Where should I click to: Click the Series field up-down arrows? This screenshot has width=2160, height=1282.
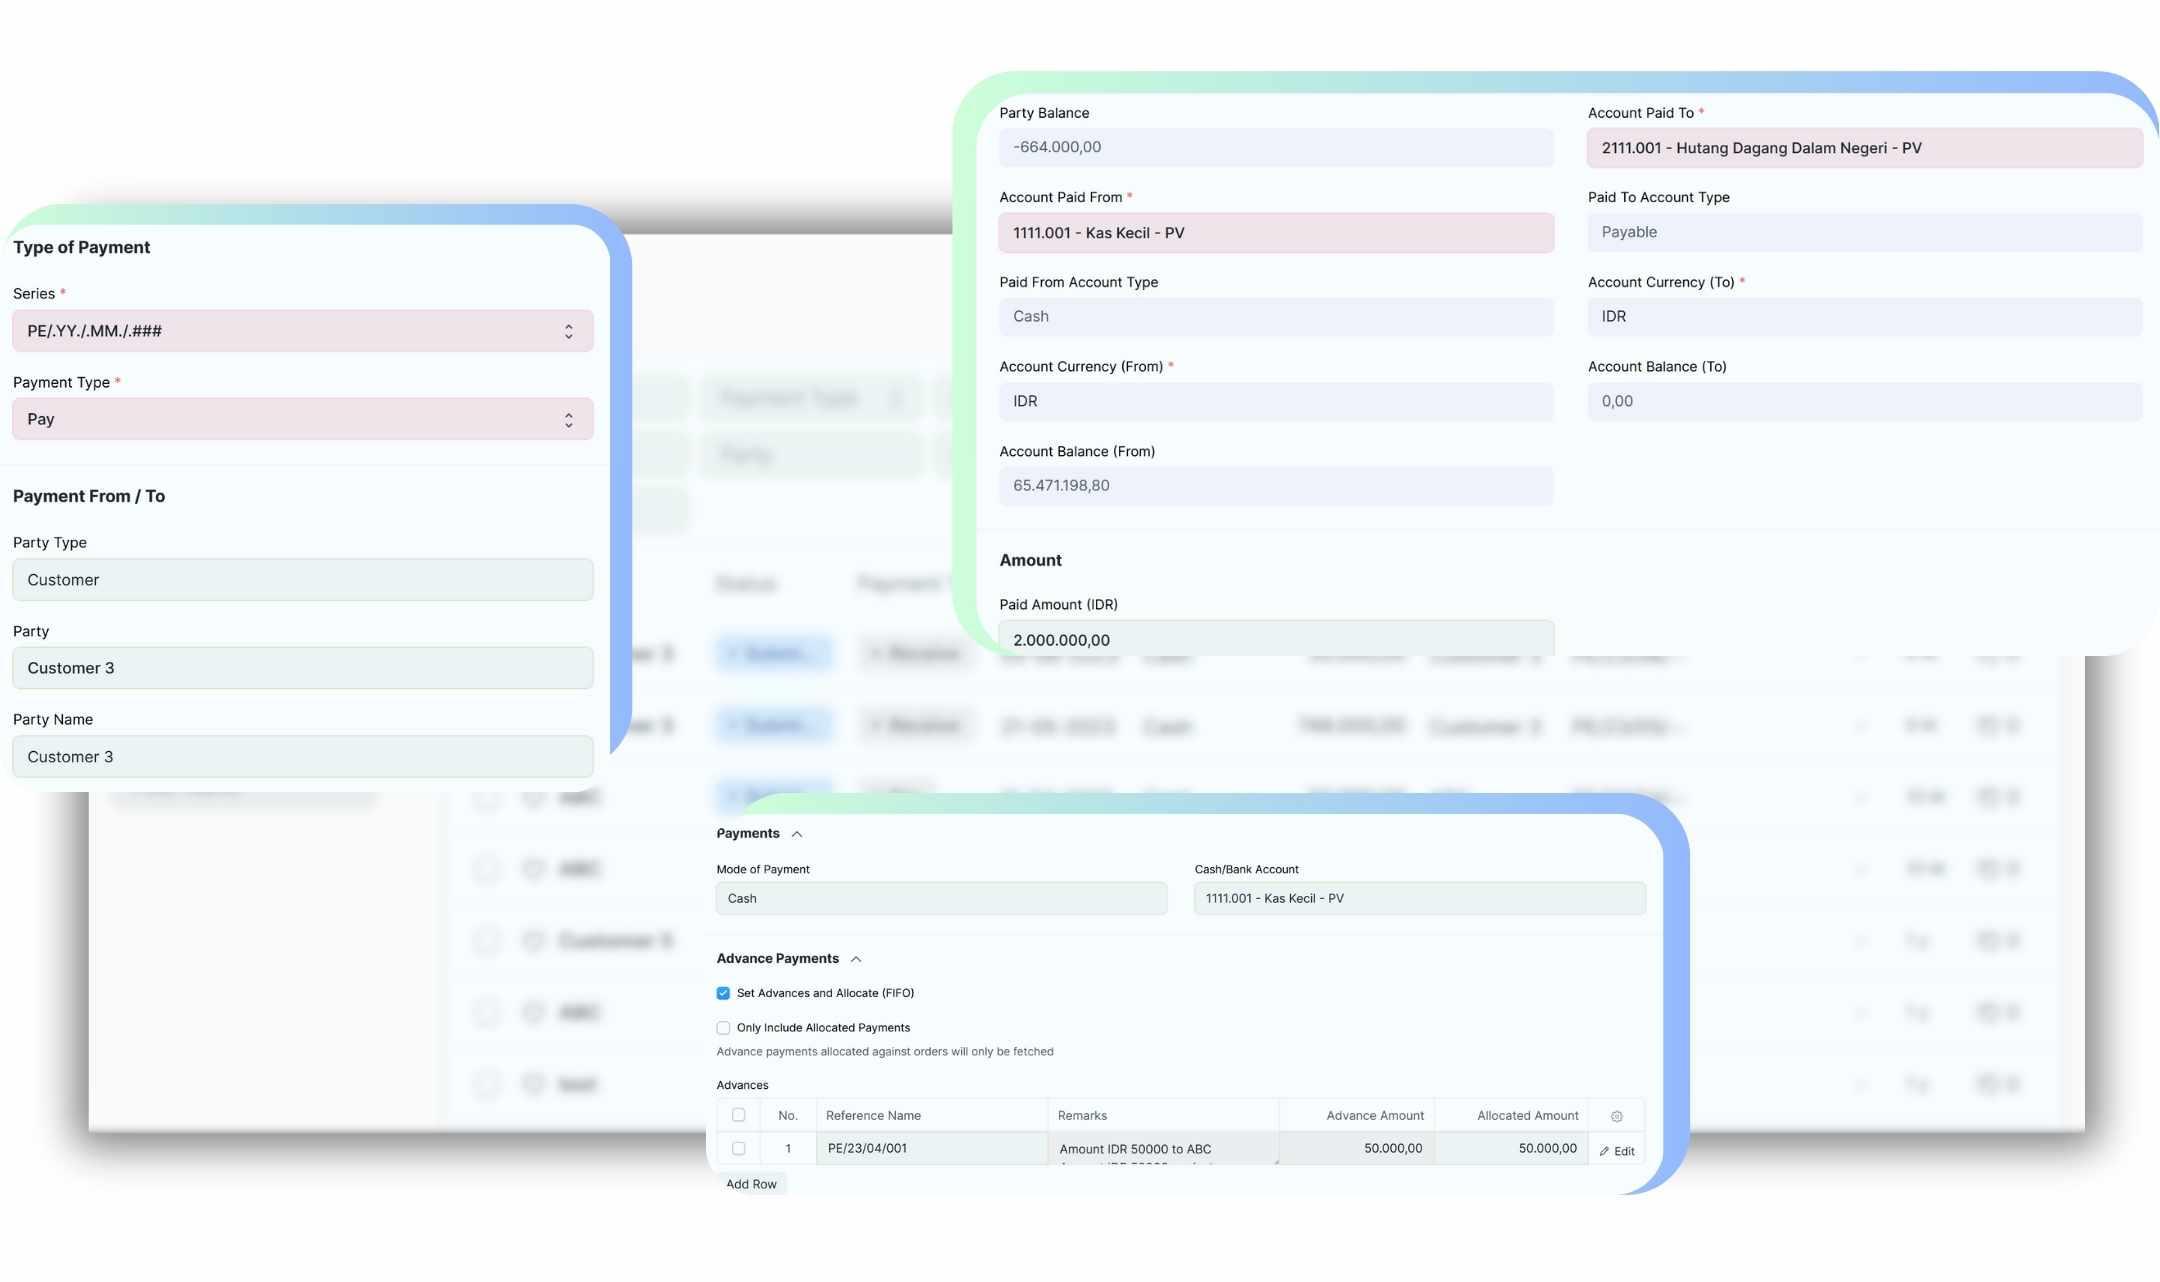(x=568, y=331)
